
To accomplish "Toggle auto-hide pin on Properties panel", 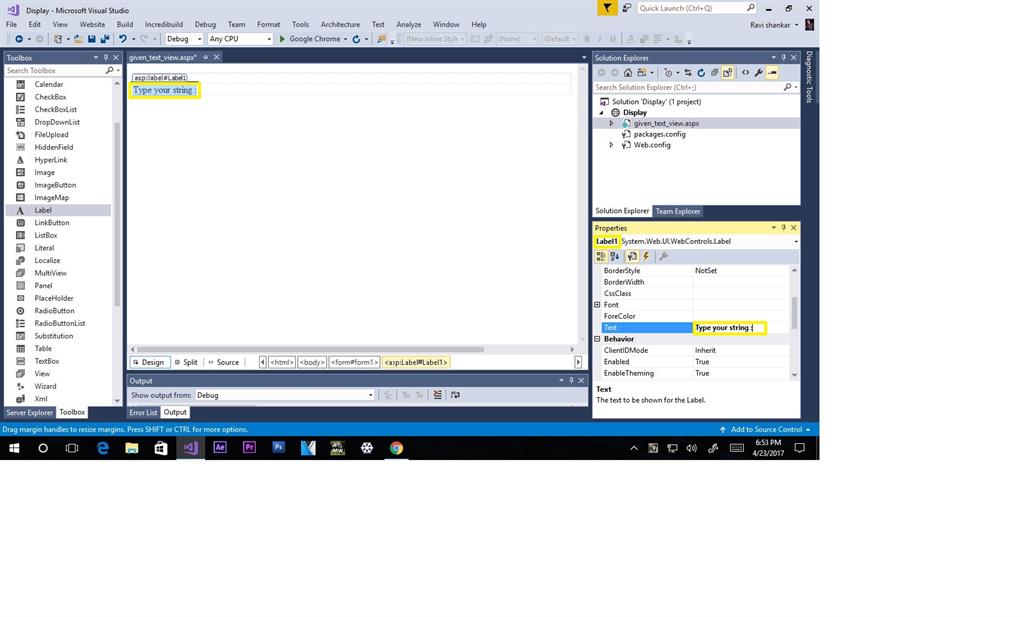I will [x=784, y=228].
